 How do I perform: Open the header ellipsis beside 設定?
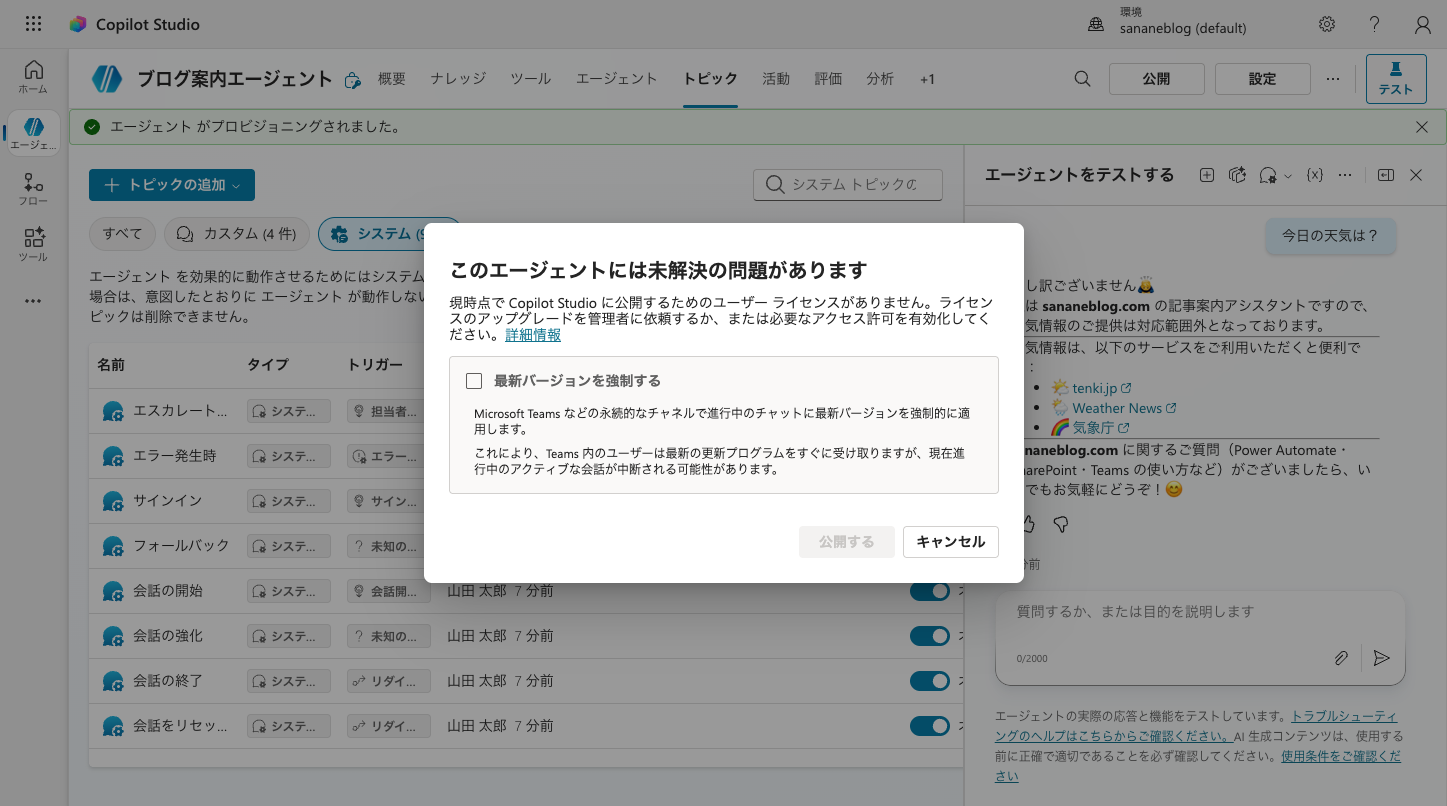[x=1333, y=79]
